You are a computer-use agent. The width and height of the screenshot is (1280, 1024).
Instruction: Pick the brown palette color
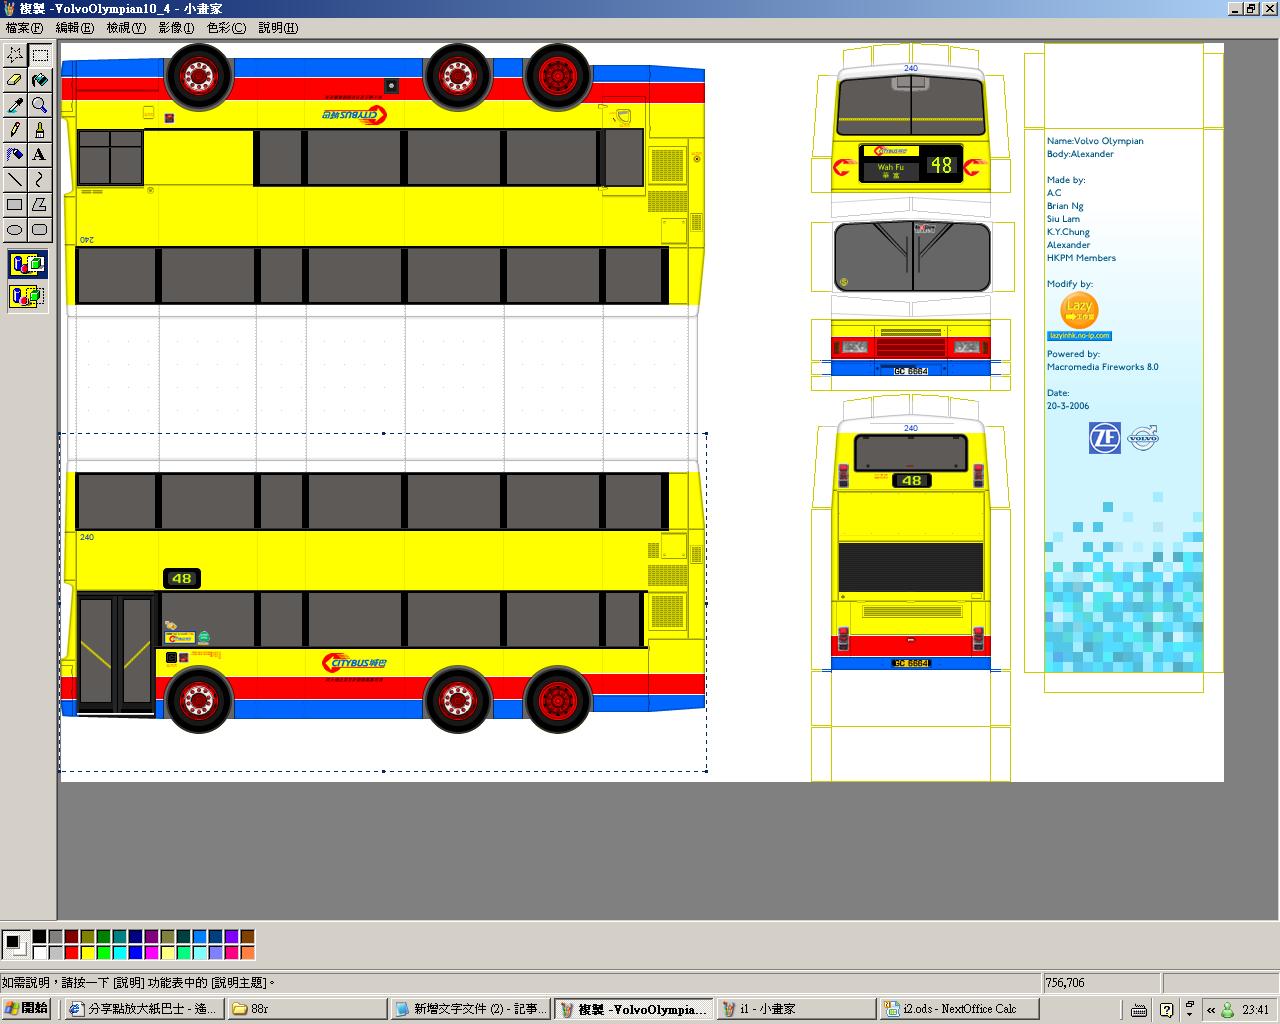(247, 937)
